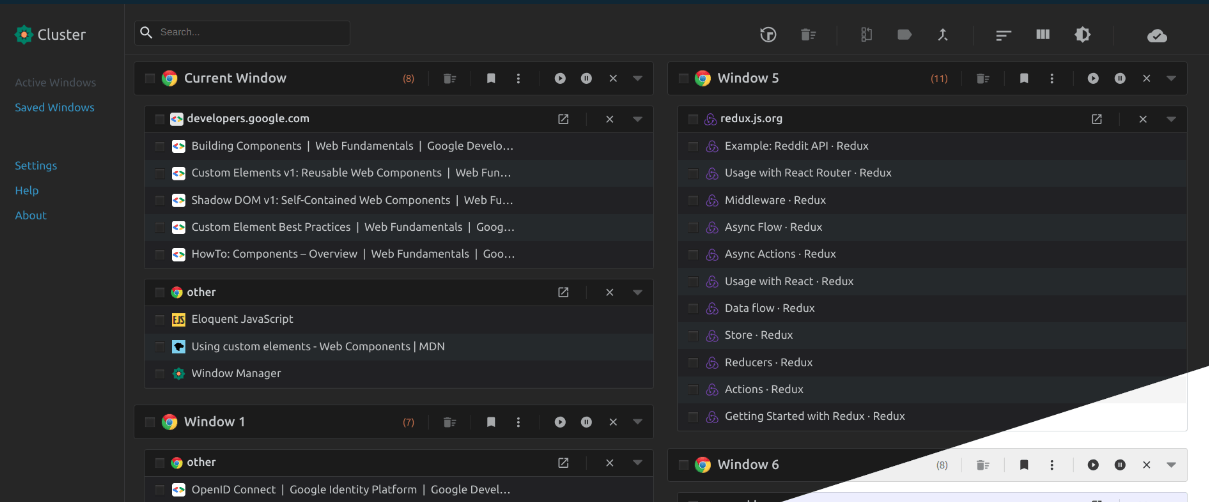
Task: Check the Current Window checkbox
Action: pos(150,78)
